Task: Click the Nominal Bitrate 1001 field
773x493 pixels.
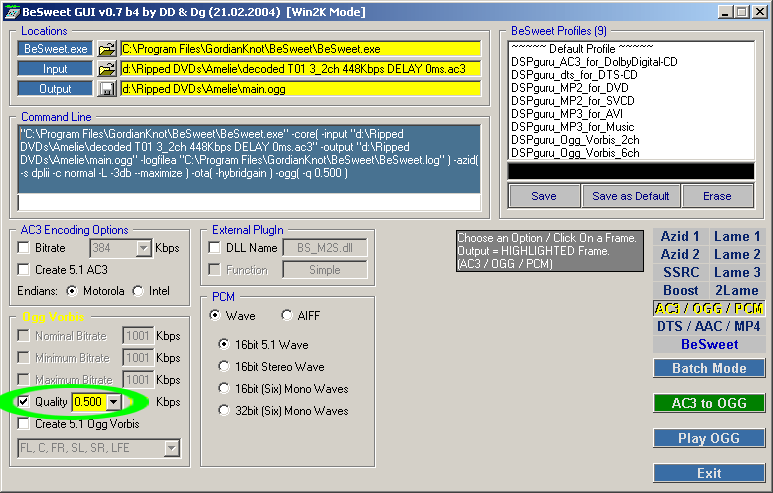Action: click(x=138, y=336)
